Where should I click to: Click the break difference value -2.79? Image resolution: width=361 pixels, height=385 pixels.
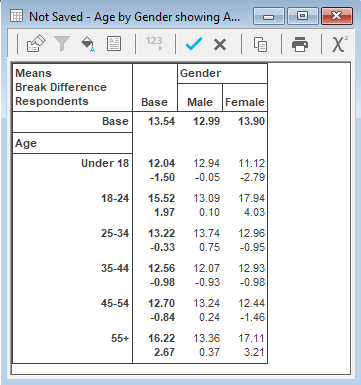(252, 177)
